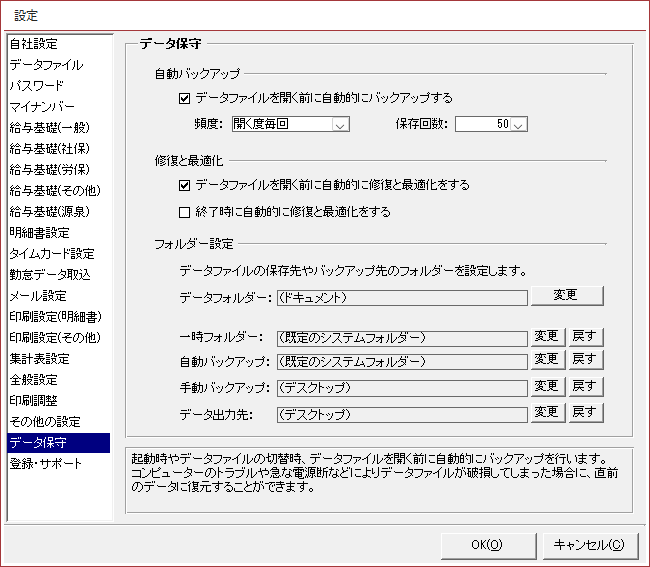The image size is (650, 567).
Task: Open メール設定 settings page
Action: (x=38, y=296)
